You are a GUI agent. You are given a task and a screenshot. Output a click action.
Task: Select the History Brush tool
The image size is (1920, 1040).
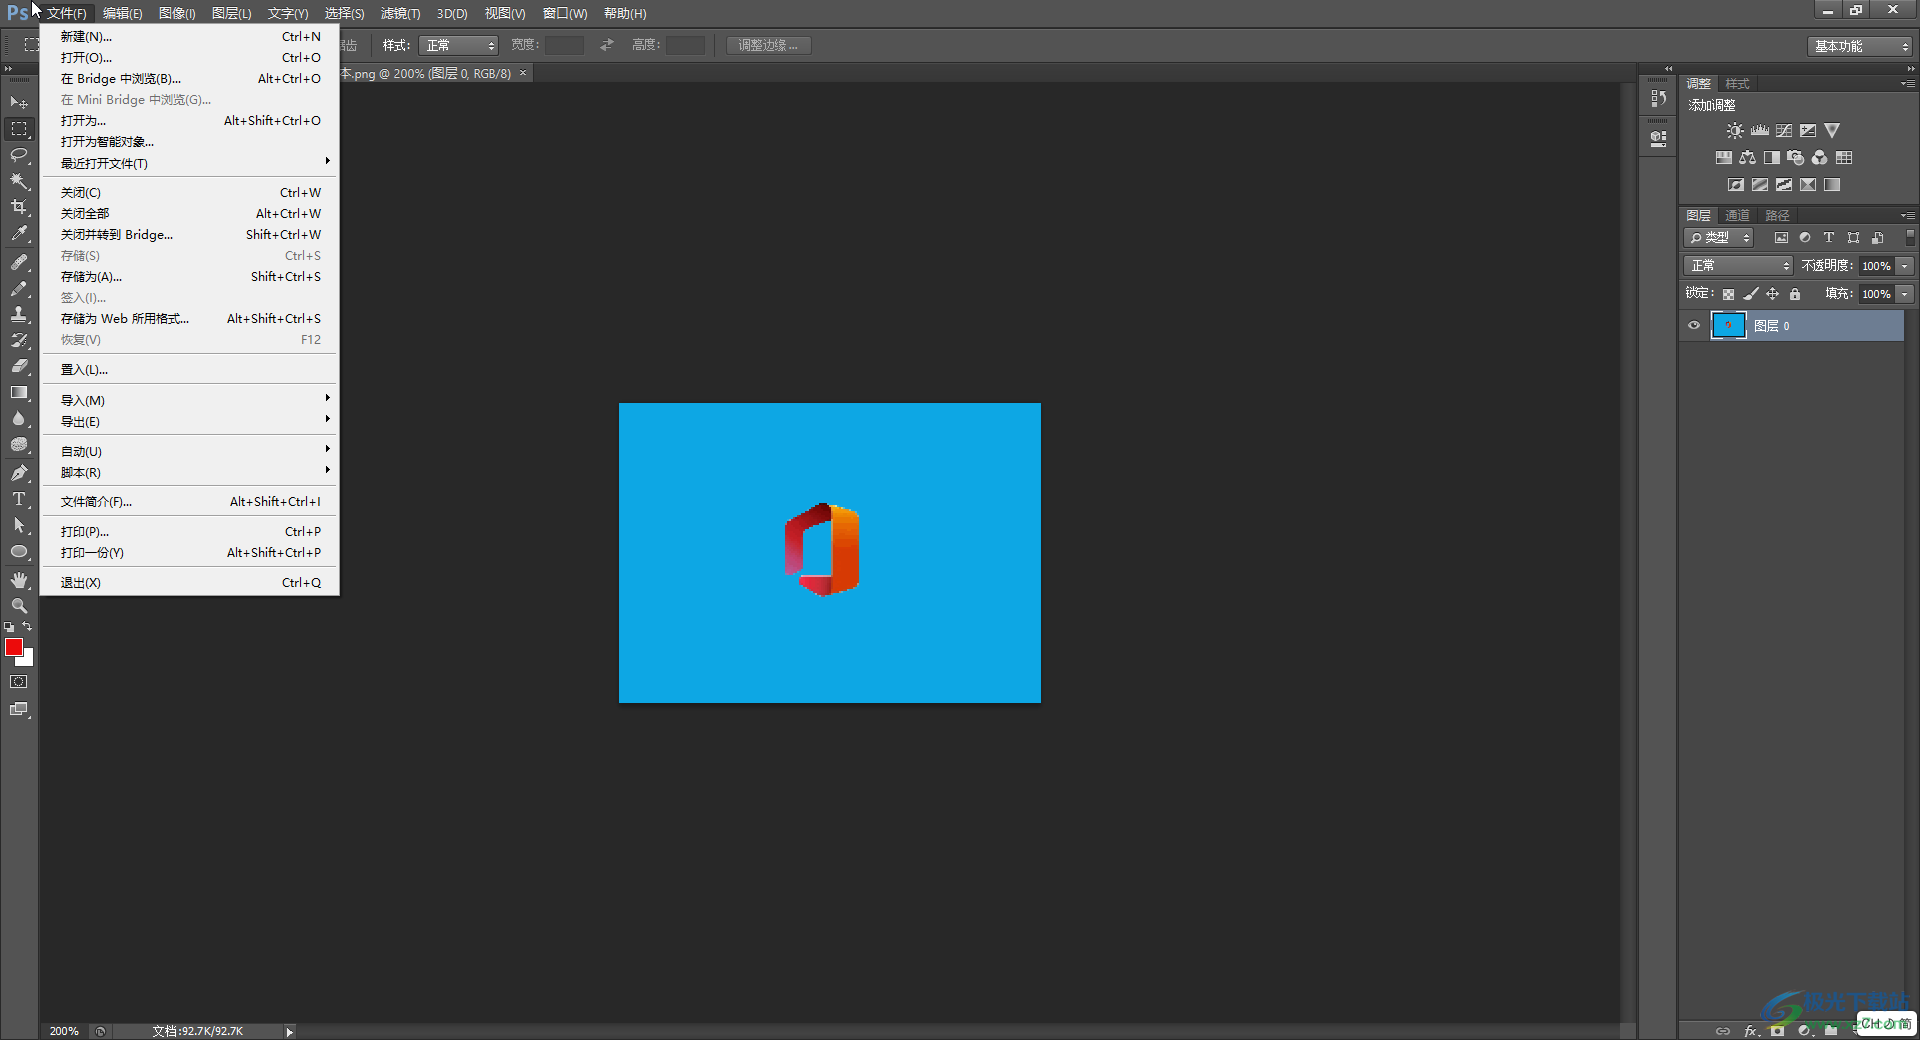[x=19, y=340]
